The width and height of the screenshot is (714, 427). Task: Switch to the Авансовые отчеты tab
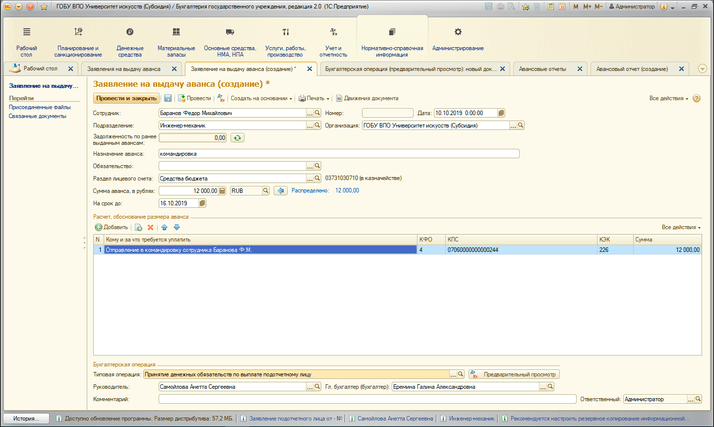coord(545,69)
